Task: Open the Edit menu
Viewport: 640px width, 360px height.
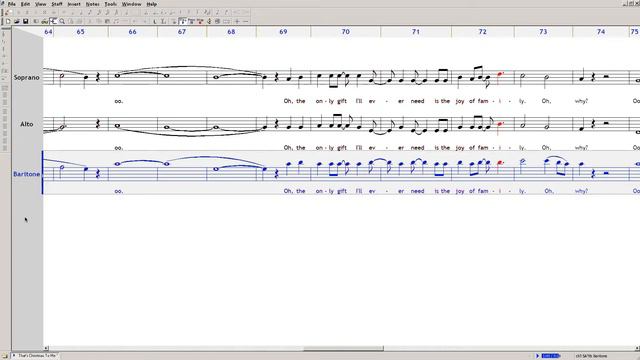Action: pos(25,4)
